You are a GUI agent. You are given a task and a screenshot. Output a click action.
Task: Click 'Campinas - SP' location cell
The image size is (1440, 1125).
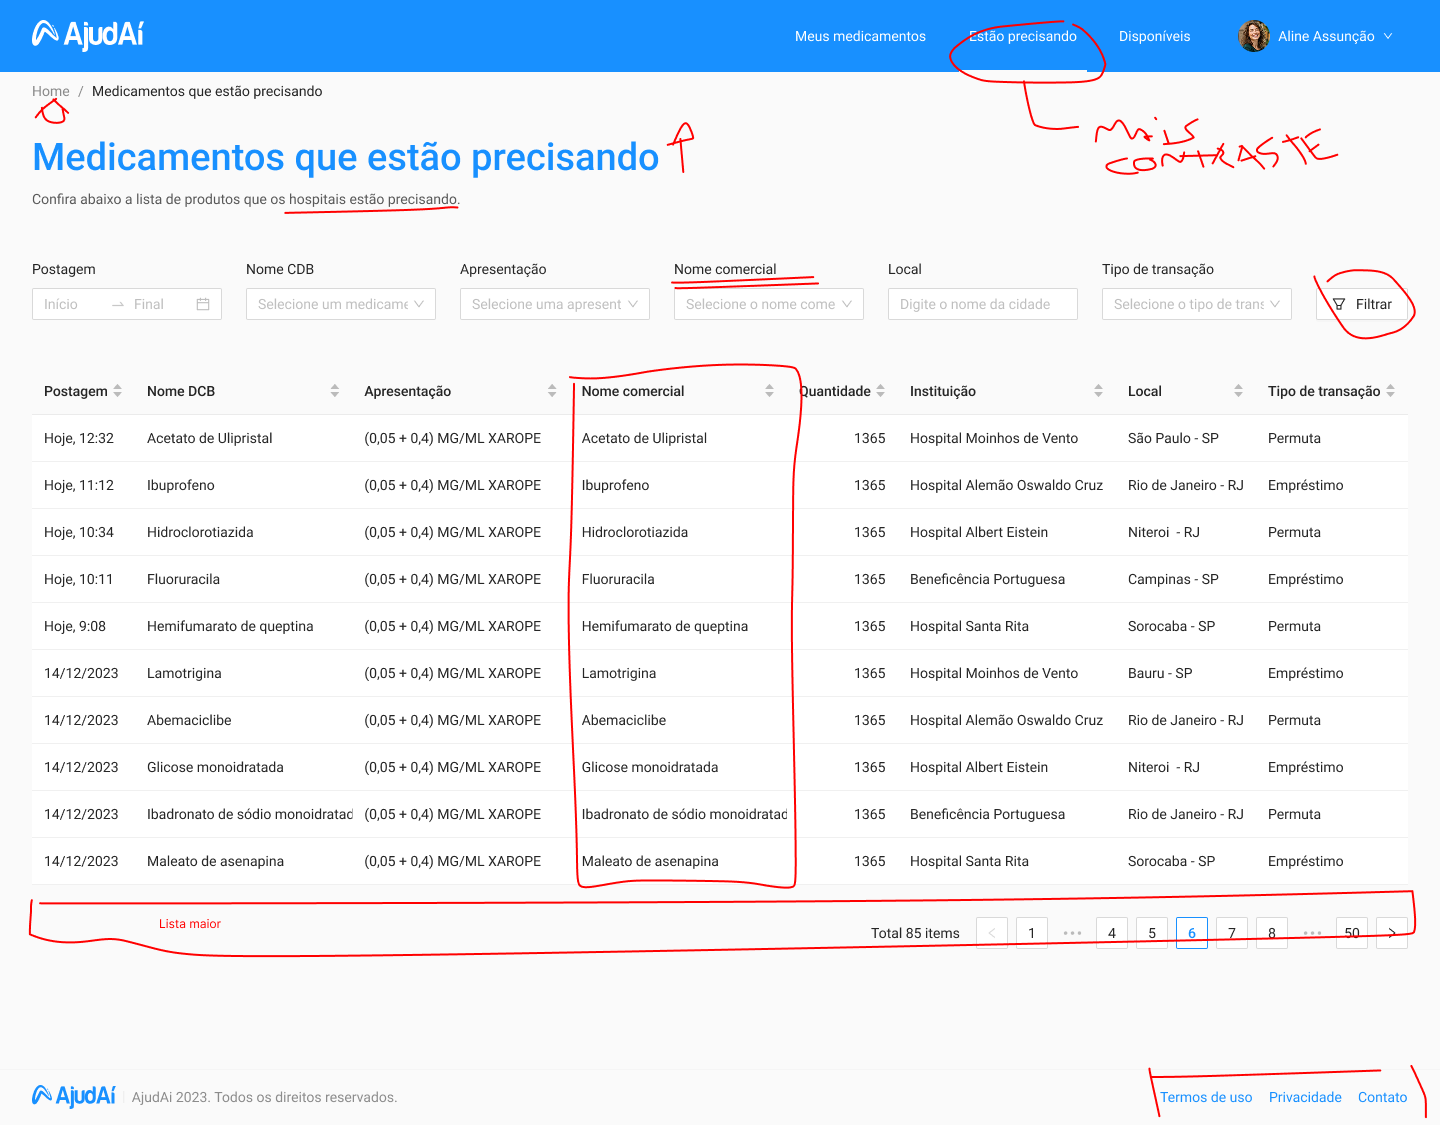click(1173, 579)
